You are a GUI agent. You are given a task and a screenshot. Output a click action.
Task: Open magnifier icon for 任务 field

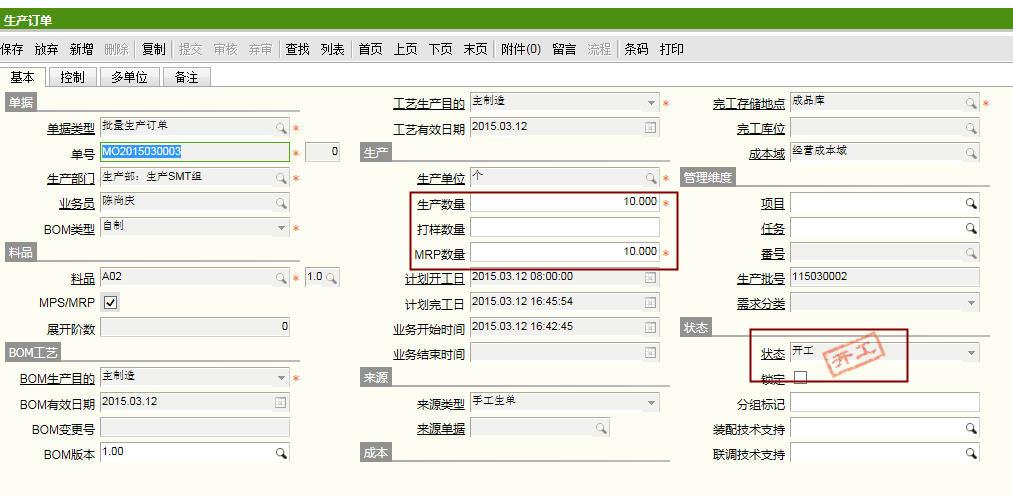click(x=971, y=228)
